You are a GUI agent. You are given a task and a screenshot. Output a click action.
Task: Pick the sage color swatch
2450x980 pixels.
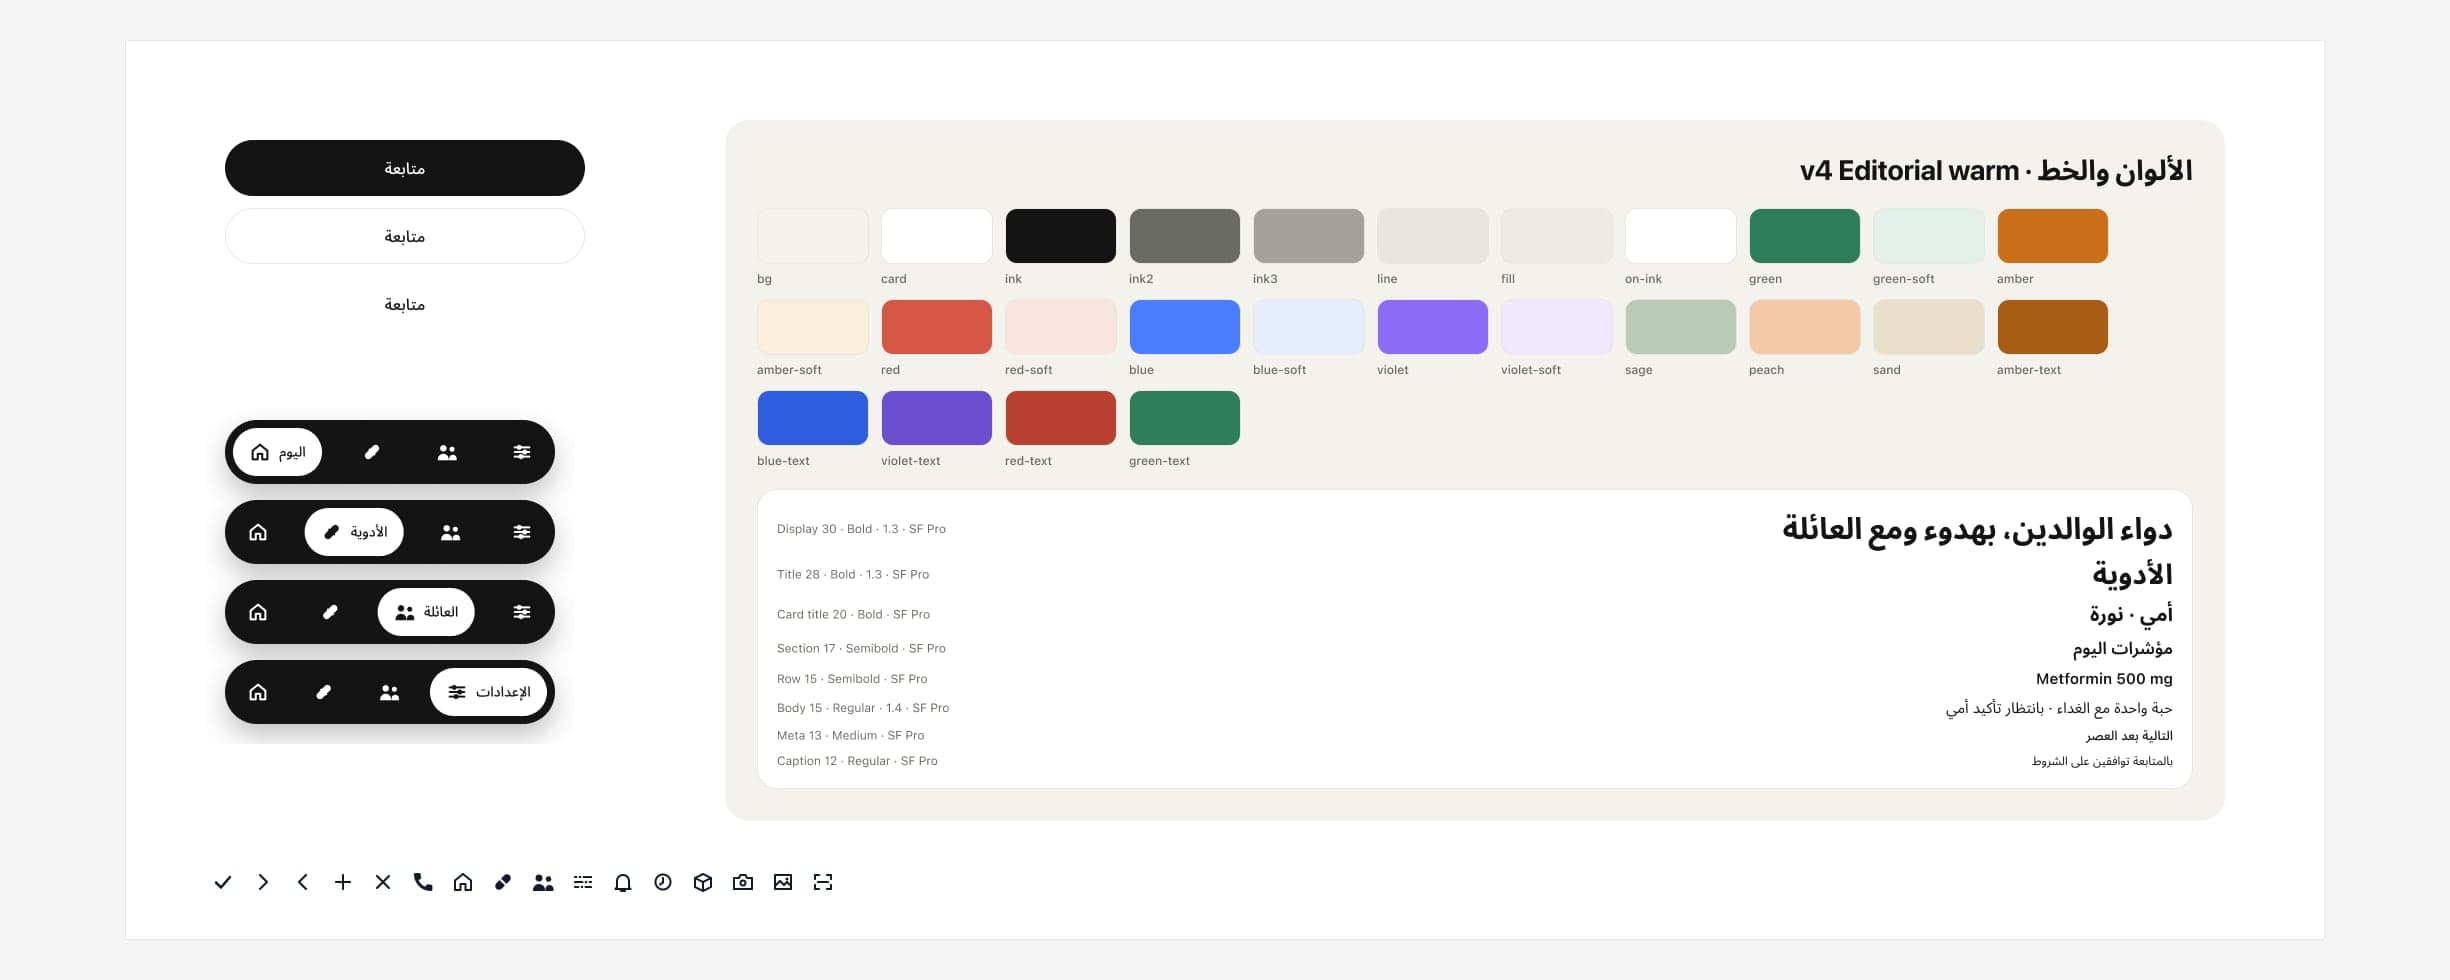(1681, 327)
